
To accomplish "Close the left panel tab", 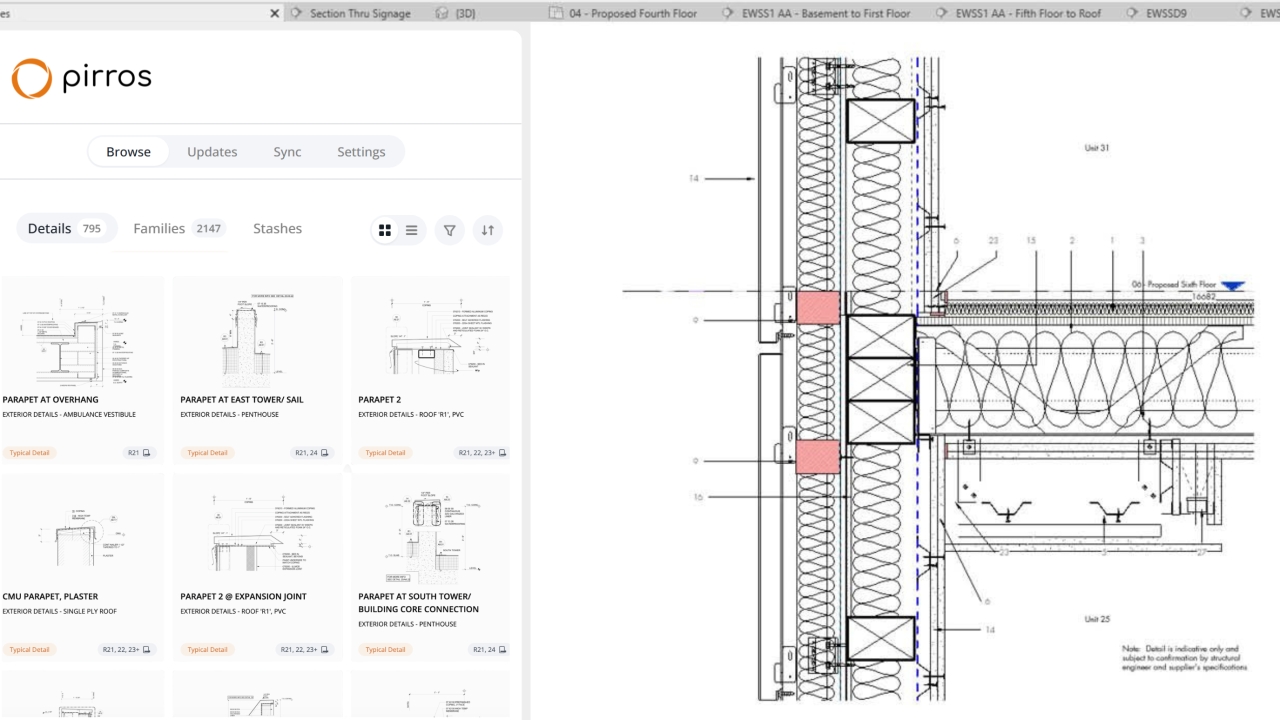I will click(275, 13).
